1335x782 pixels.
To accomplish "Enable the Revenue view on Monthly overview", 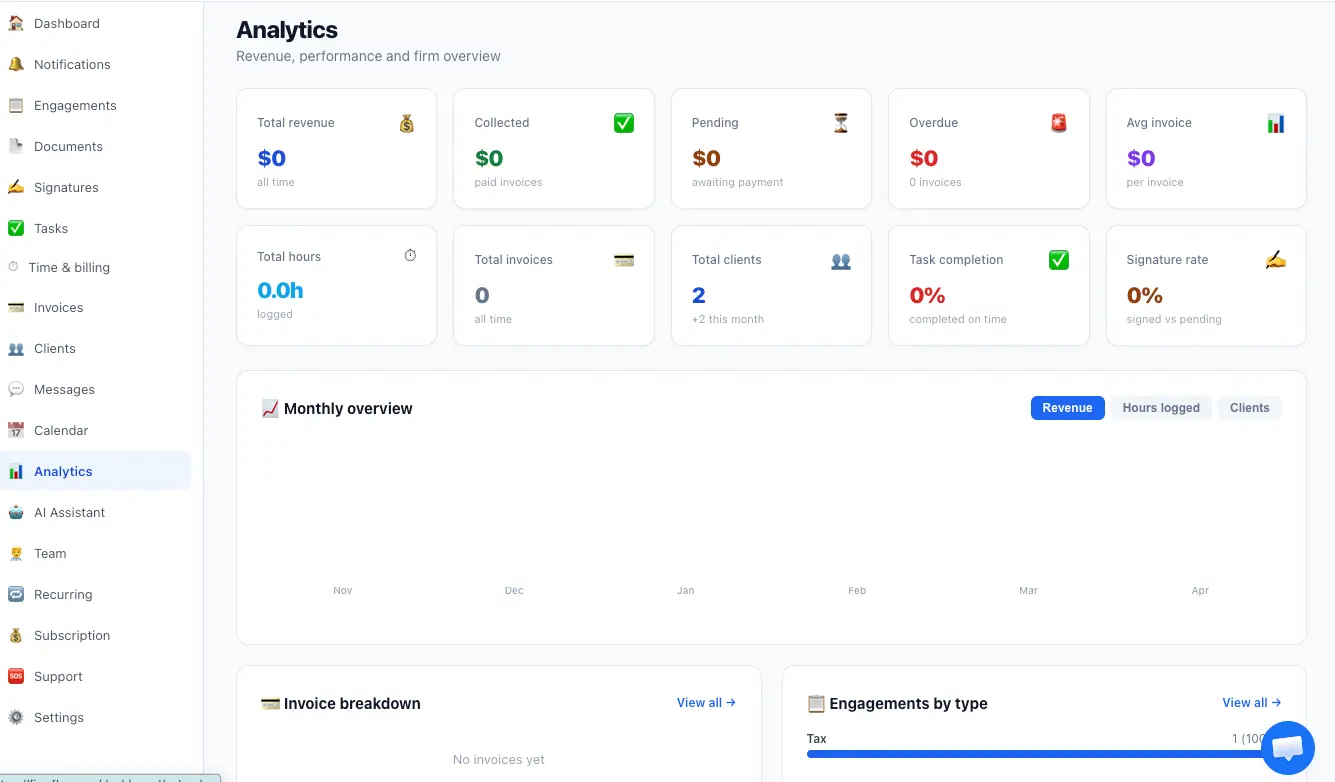I will coord(1067,407).
